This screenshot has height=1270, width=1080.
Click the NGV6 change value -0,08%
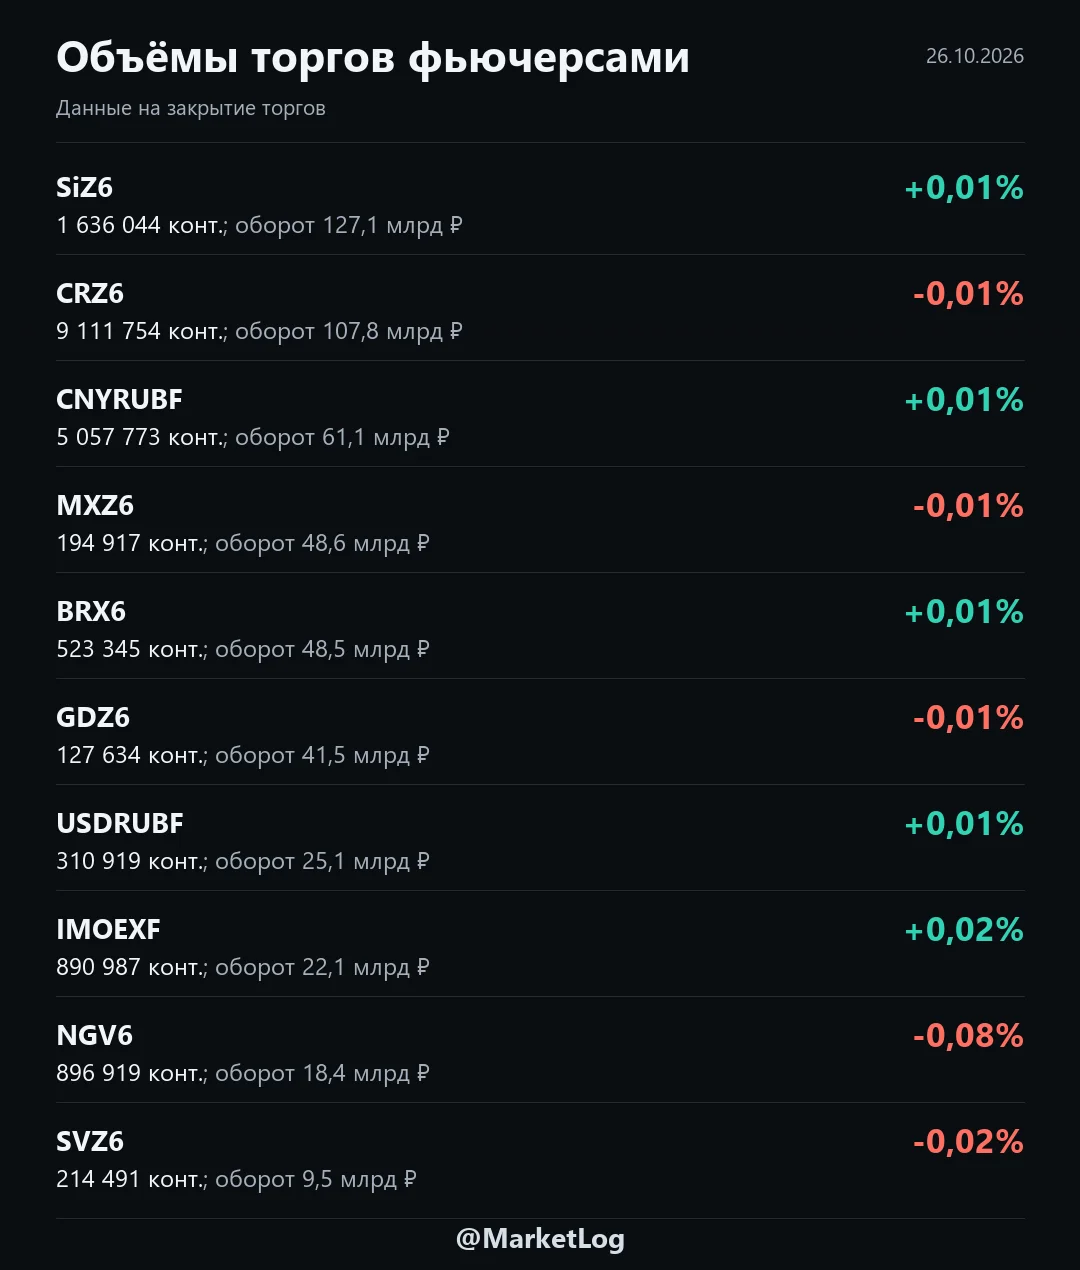[x=968, y=1036]
